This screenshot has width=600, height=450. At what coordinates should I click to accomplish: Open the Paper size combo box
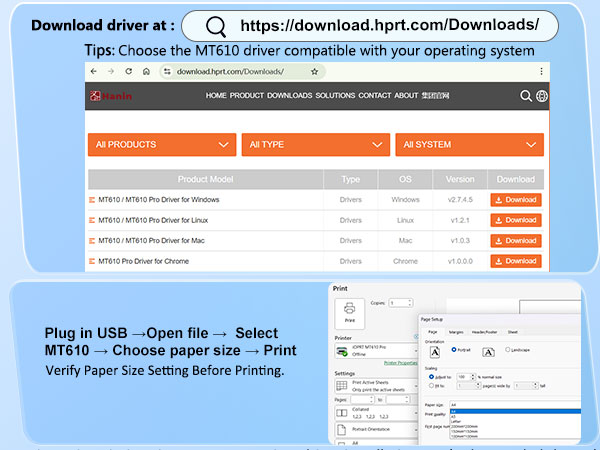[515, 404]
